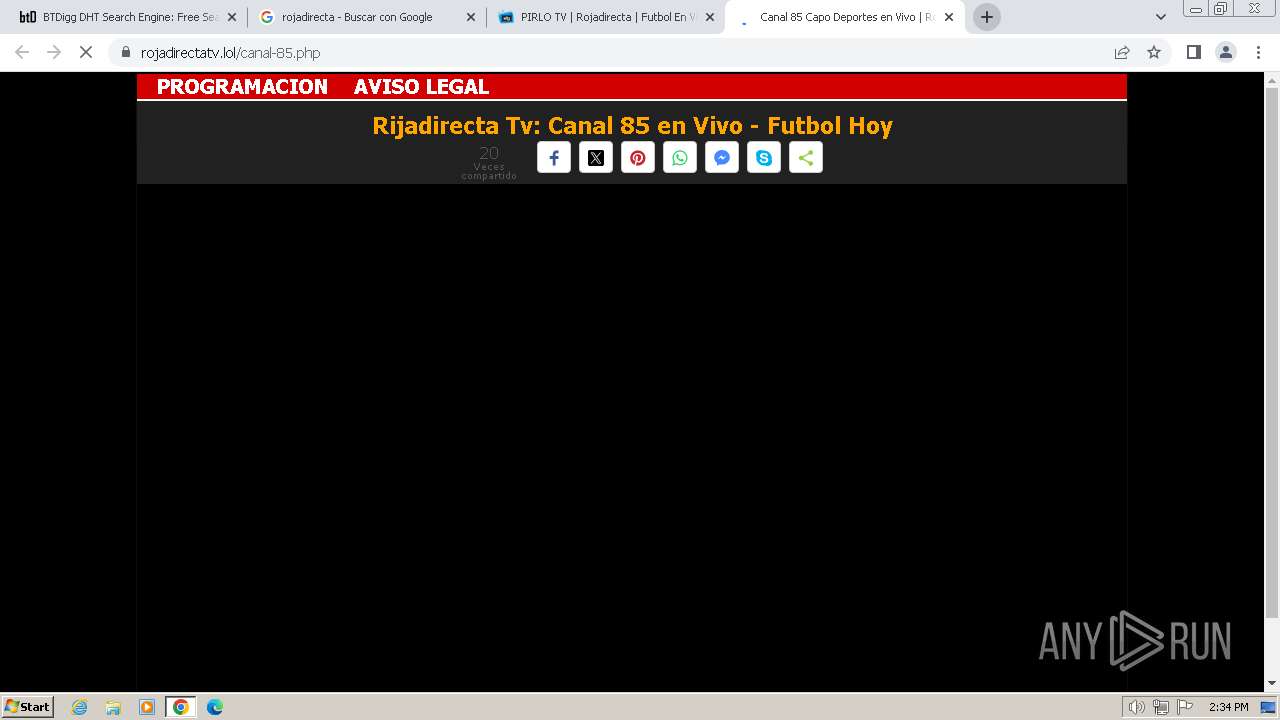The width and height of the screenshot is (1280, 720).
Task: Open Windows Media Player from taskbar
Action: click(147, 707)
